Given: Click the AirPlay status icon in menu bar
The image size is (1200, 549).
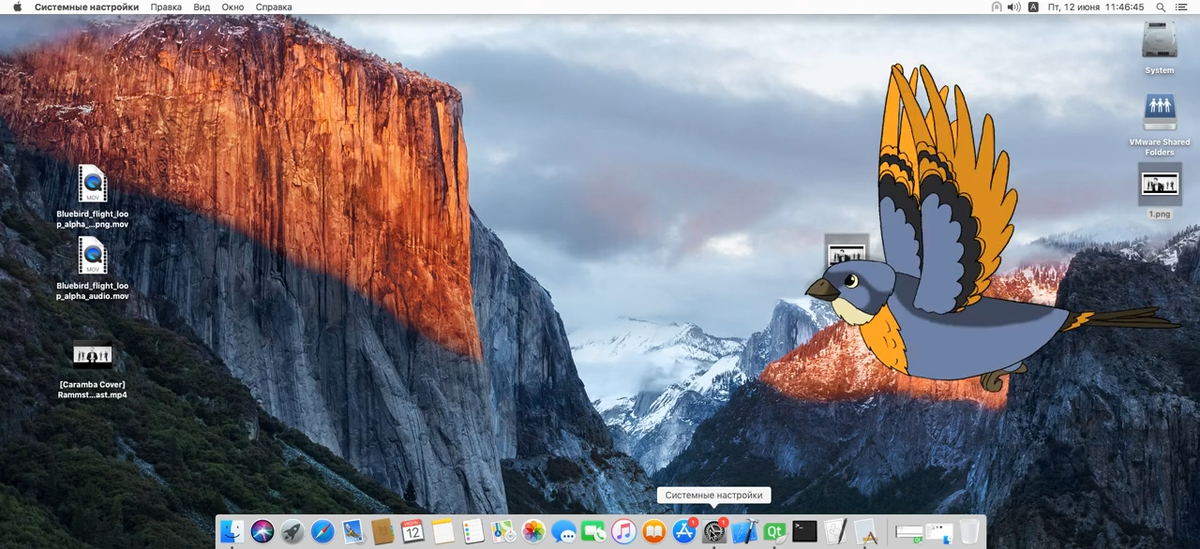Looking at the screenshot, I should 996,7.
